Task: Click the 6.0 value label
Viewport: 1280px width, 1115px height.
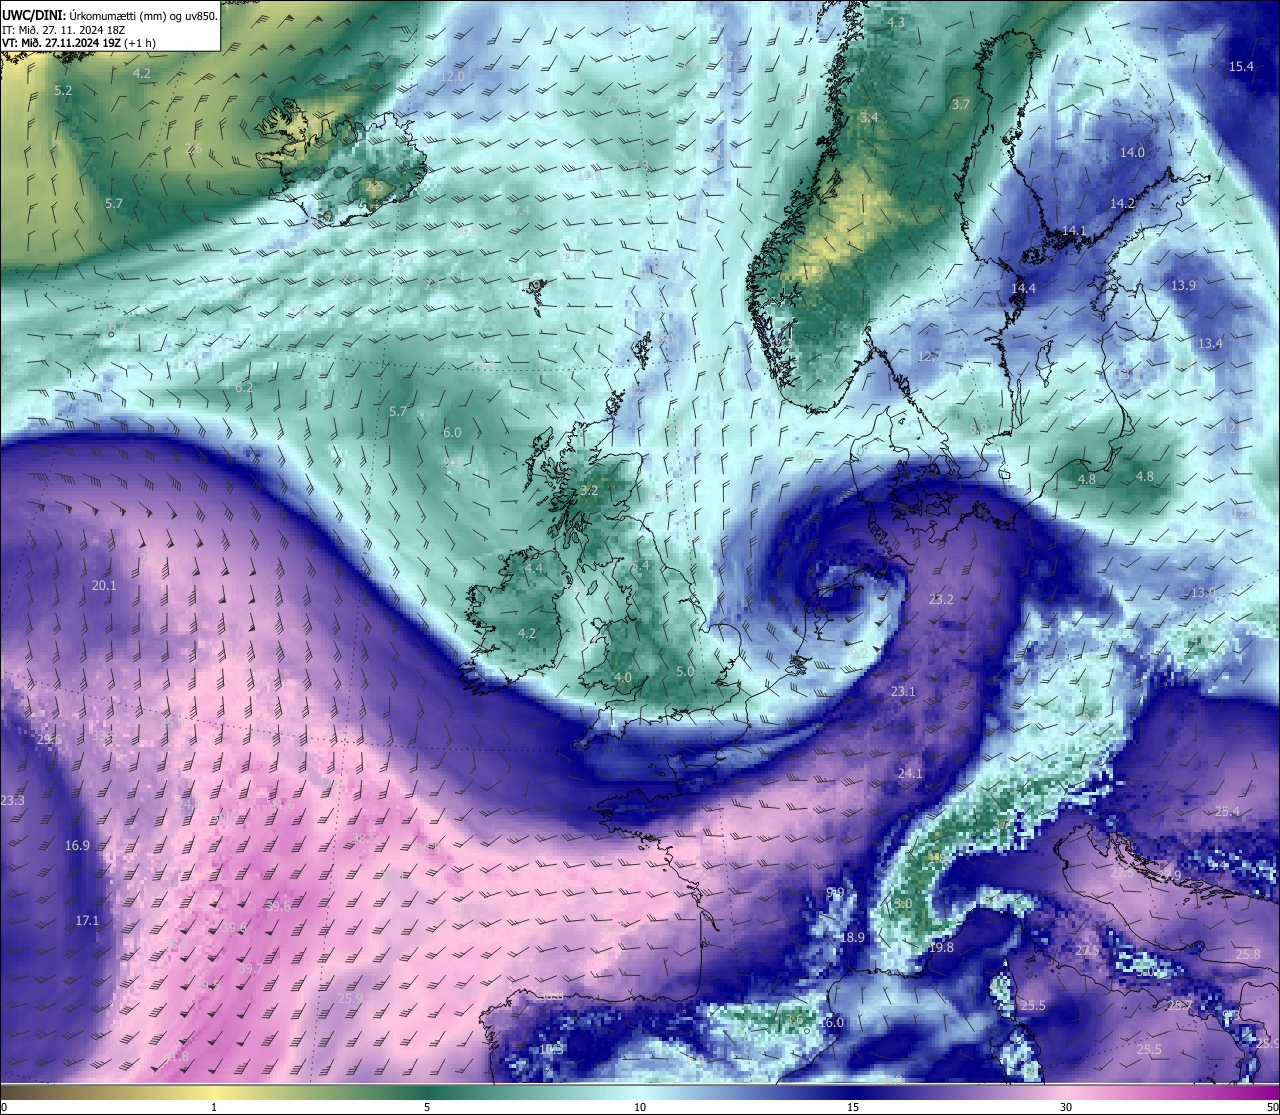Action: point(452,433)
